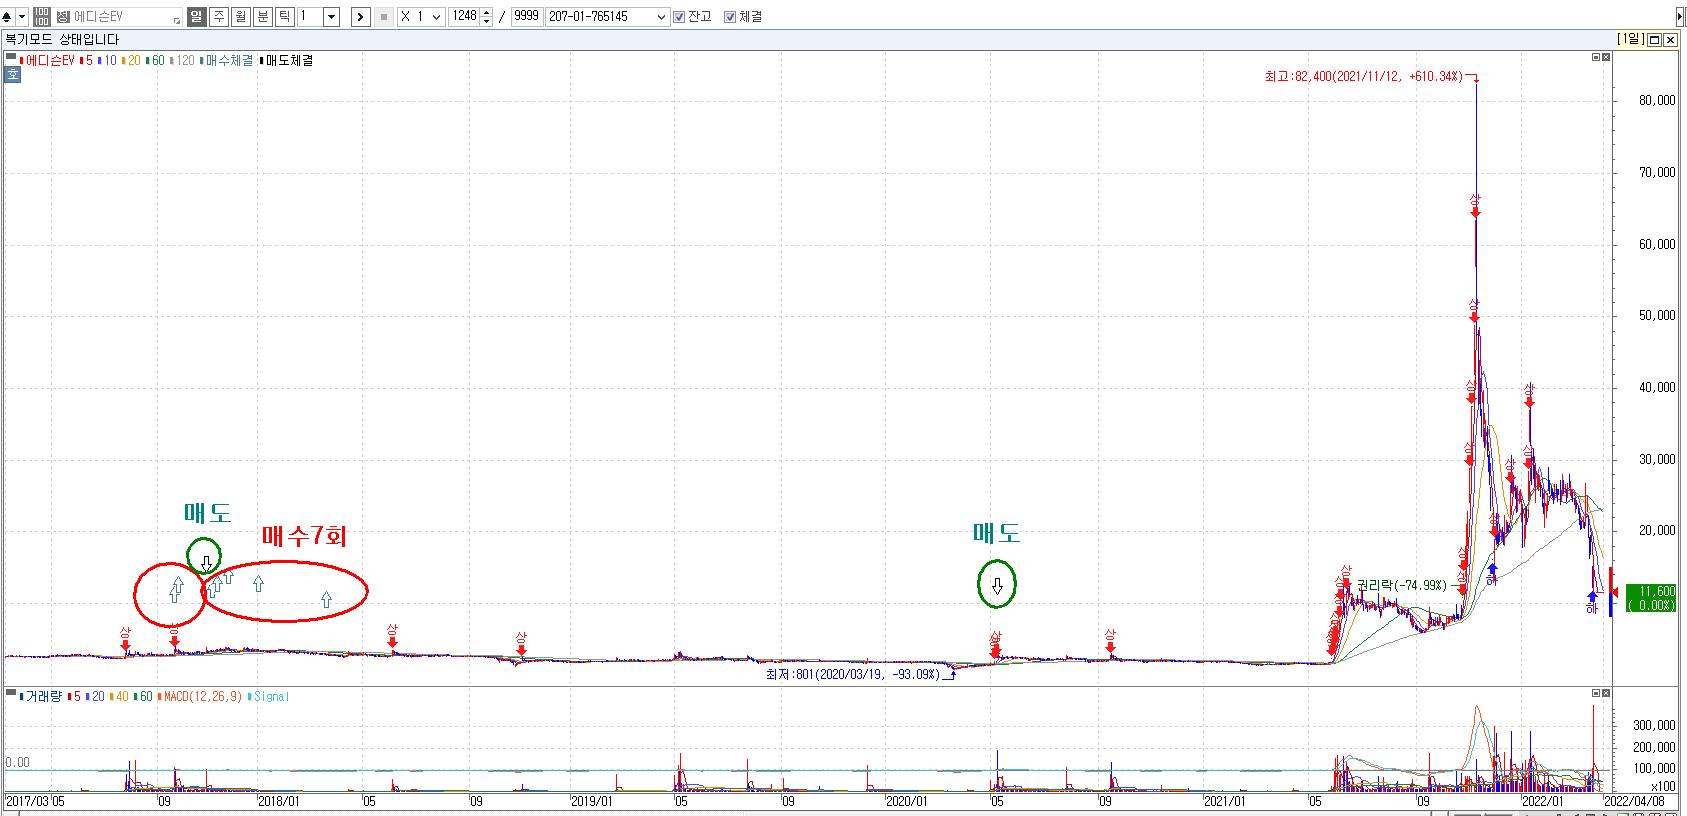Close the chart pane with the X beside [1일]
1687x816 pixels.
tap(1670, 39)
